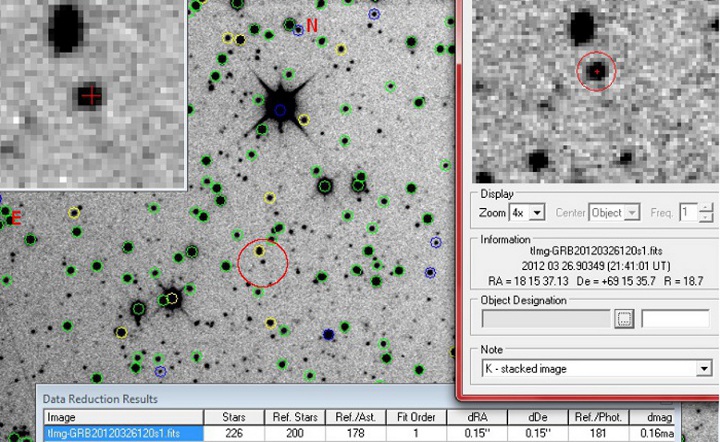Click the Ref./Ast. value 178 cell
The width and height of the screenshot is (720, 442).
point(355,433)
